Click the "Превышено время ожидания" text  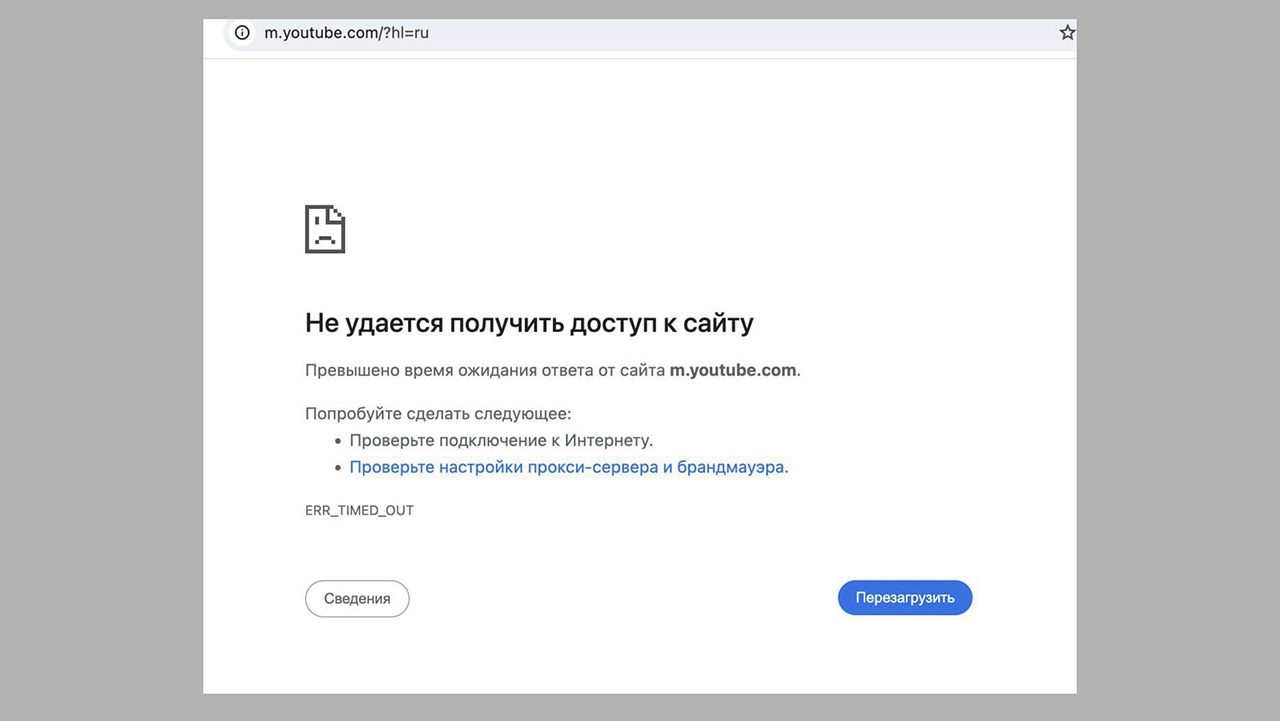[x=400, y=370]
